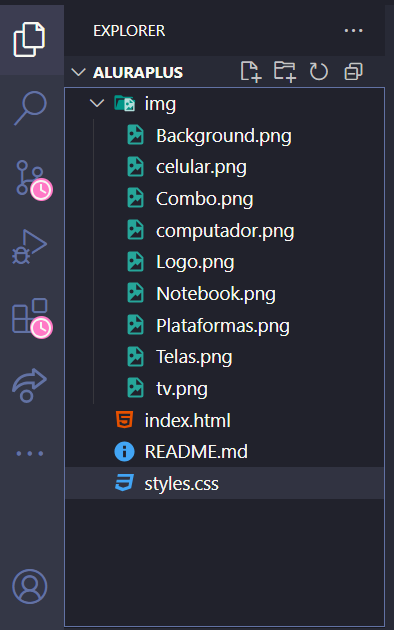Viewport: 394px width, 630px height.
Task: Open the Source Control view
Action: tap(33, 179)
